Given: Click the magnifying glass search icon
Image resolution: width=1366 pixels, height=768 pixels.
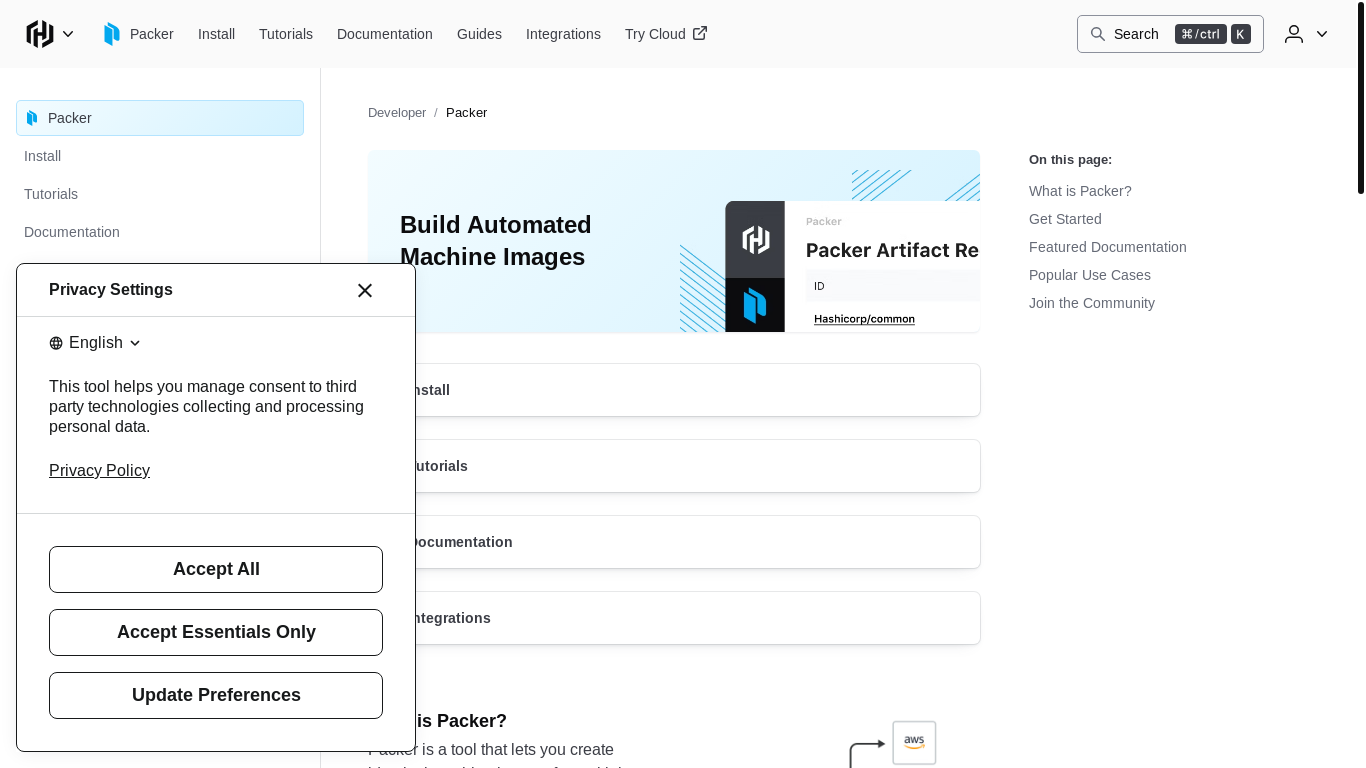Looking at the screenshot, I should [x=1098, y=34].
